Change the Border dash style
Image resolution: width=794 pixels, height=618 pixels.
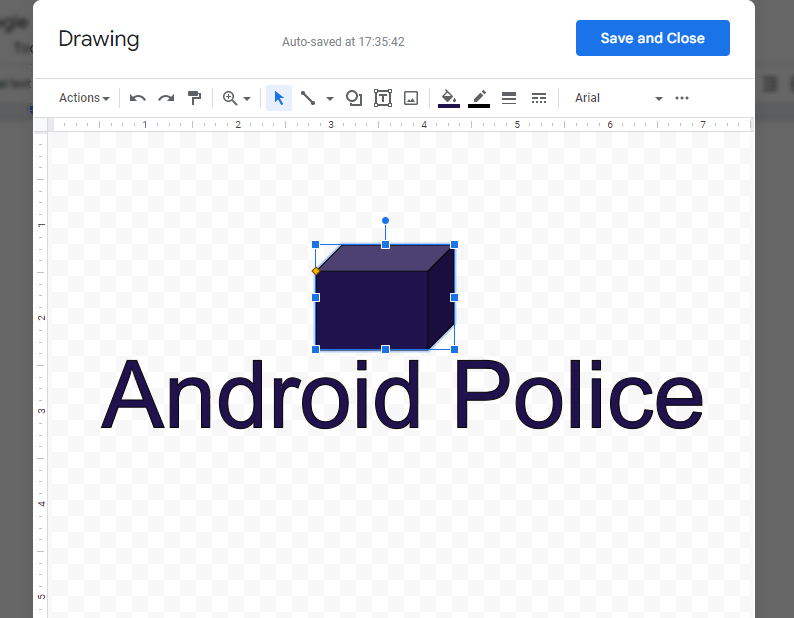click(x=539, y=98)
